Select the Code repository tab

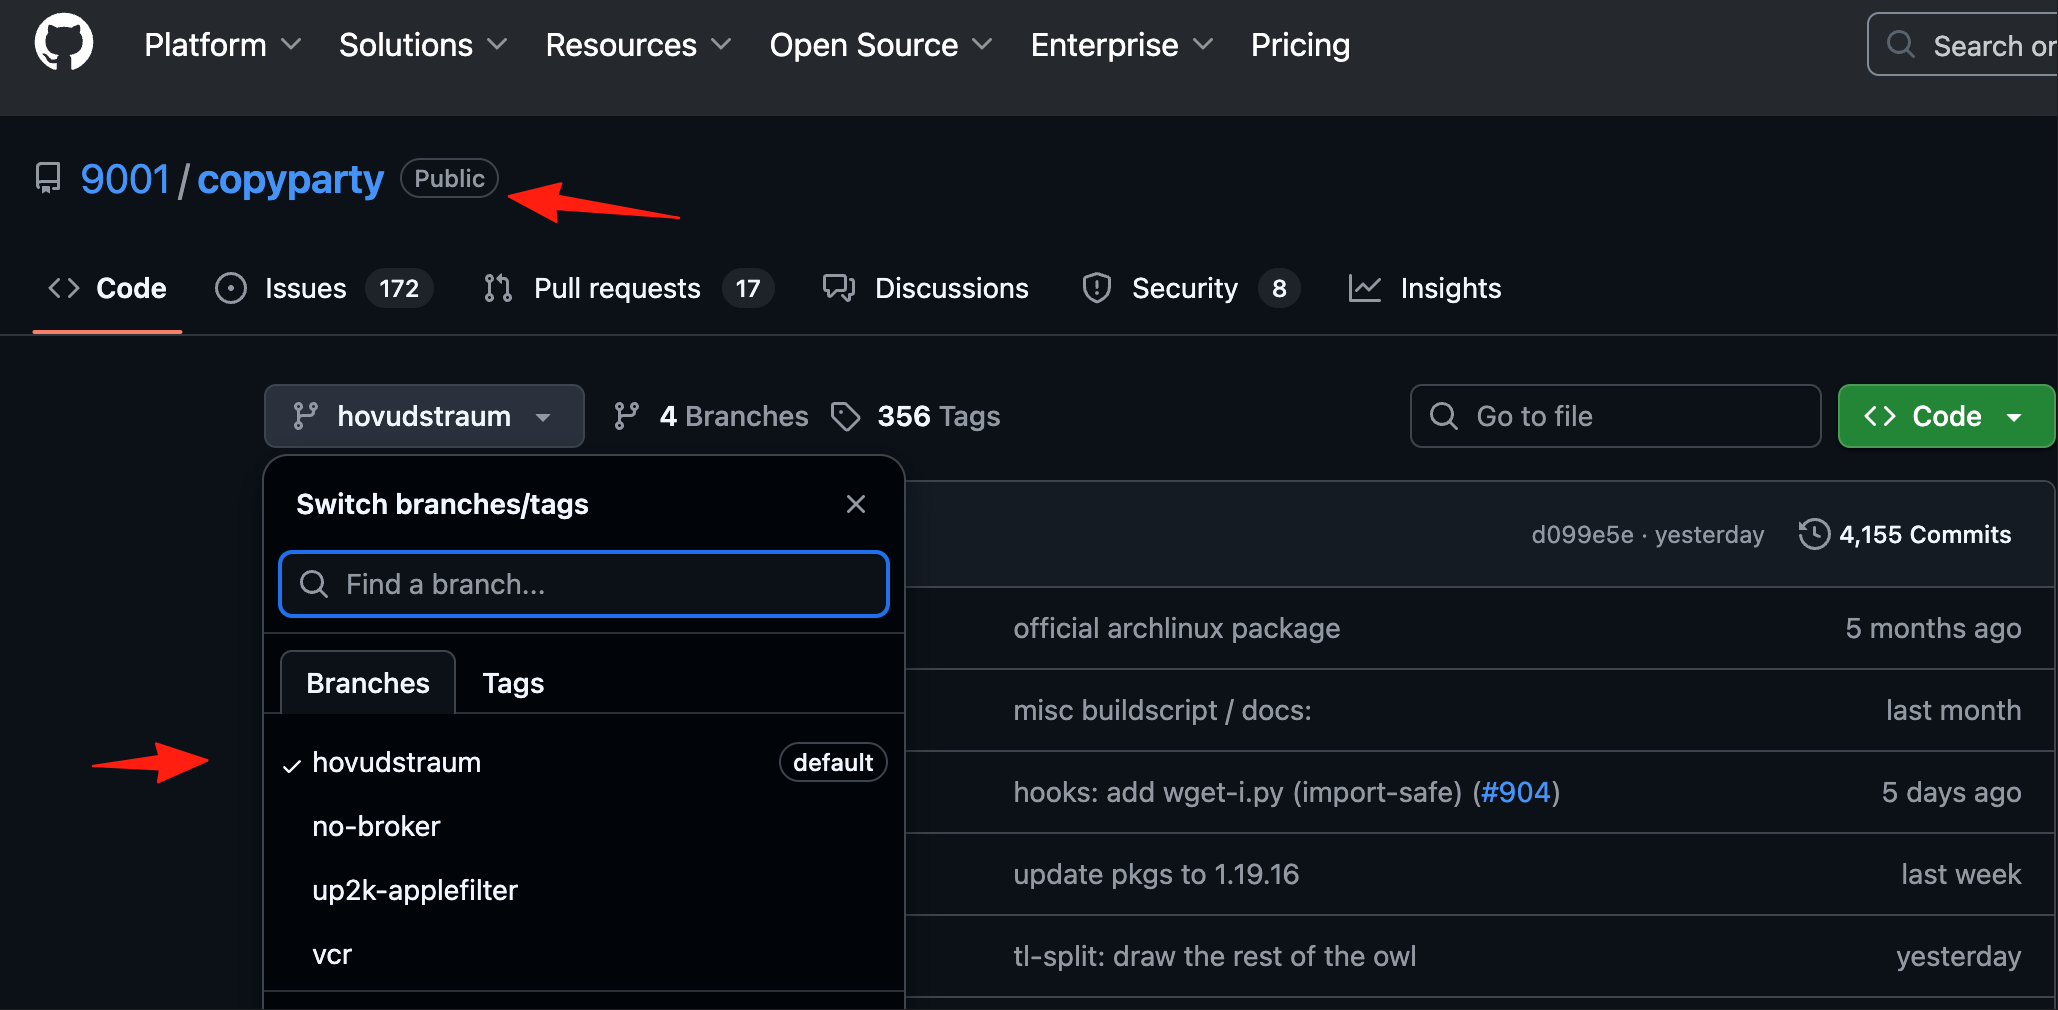point(107,288)
